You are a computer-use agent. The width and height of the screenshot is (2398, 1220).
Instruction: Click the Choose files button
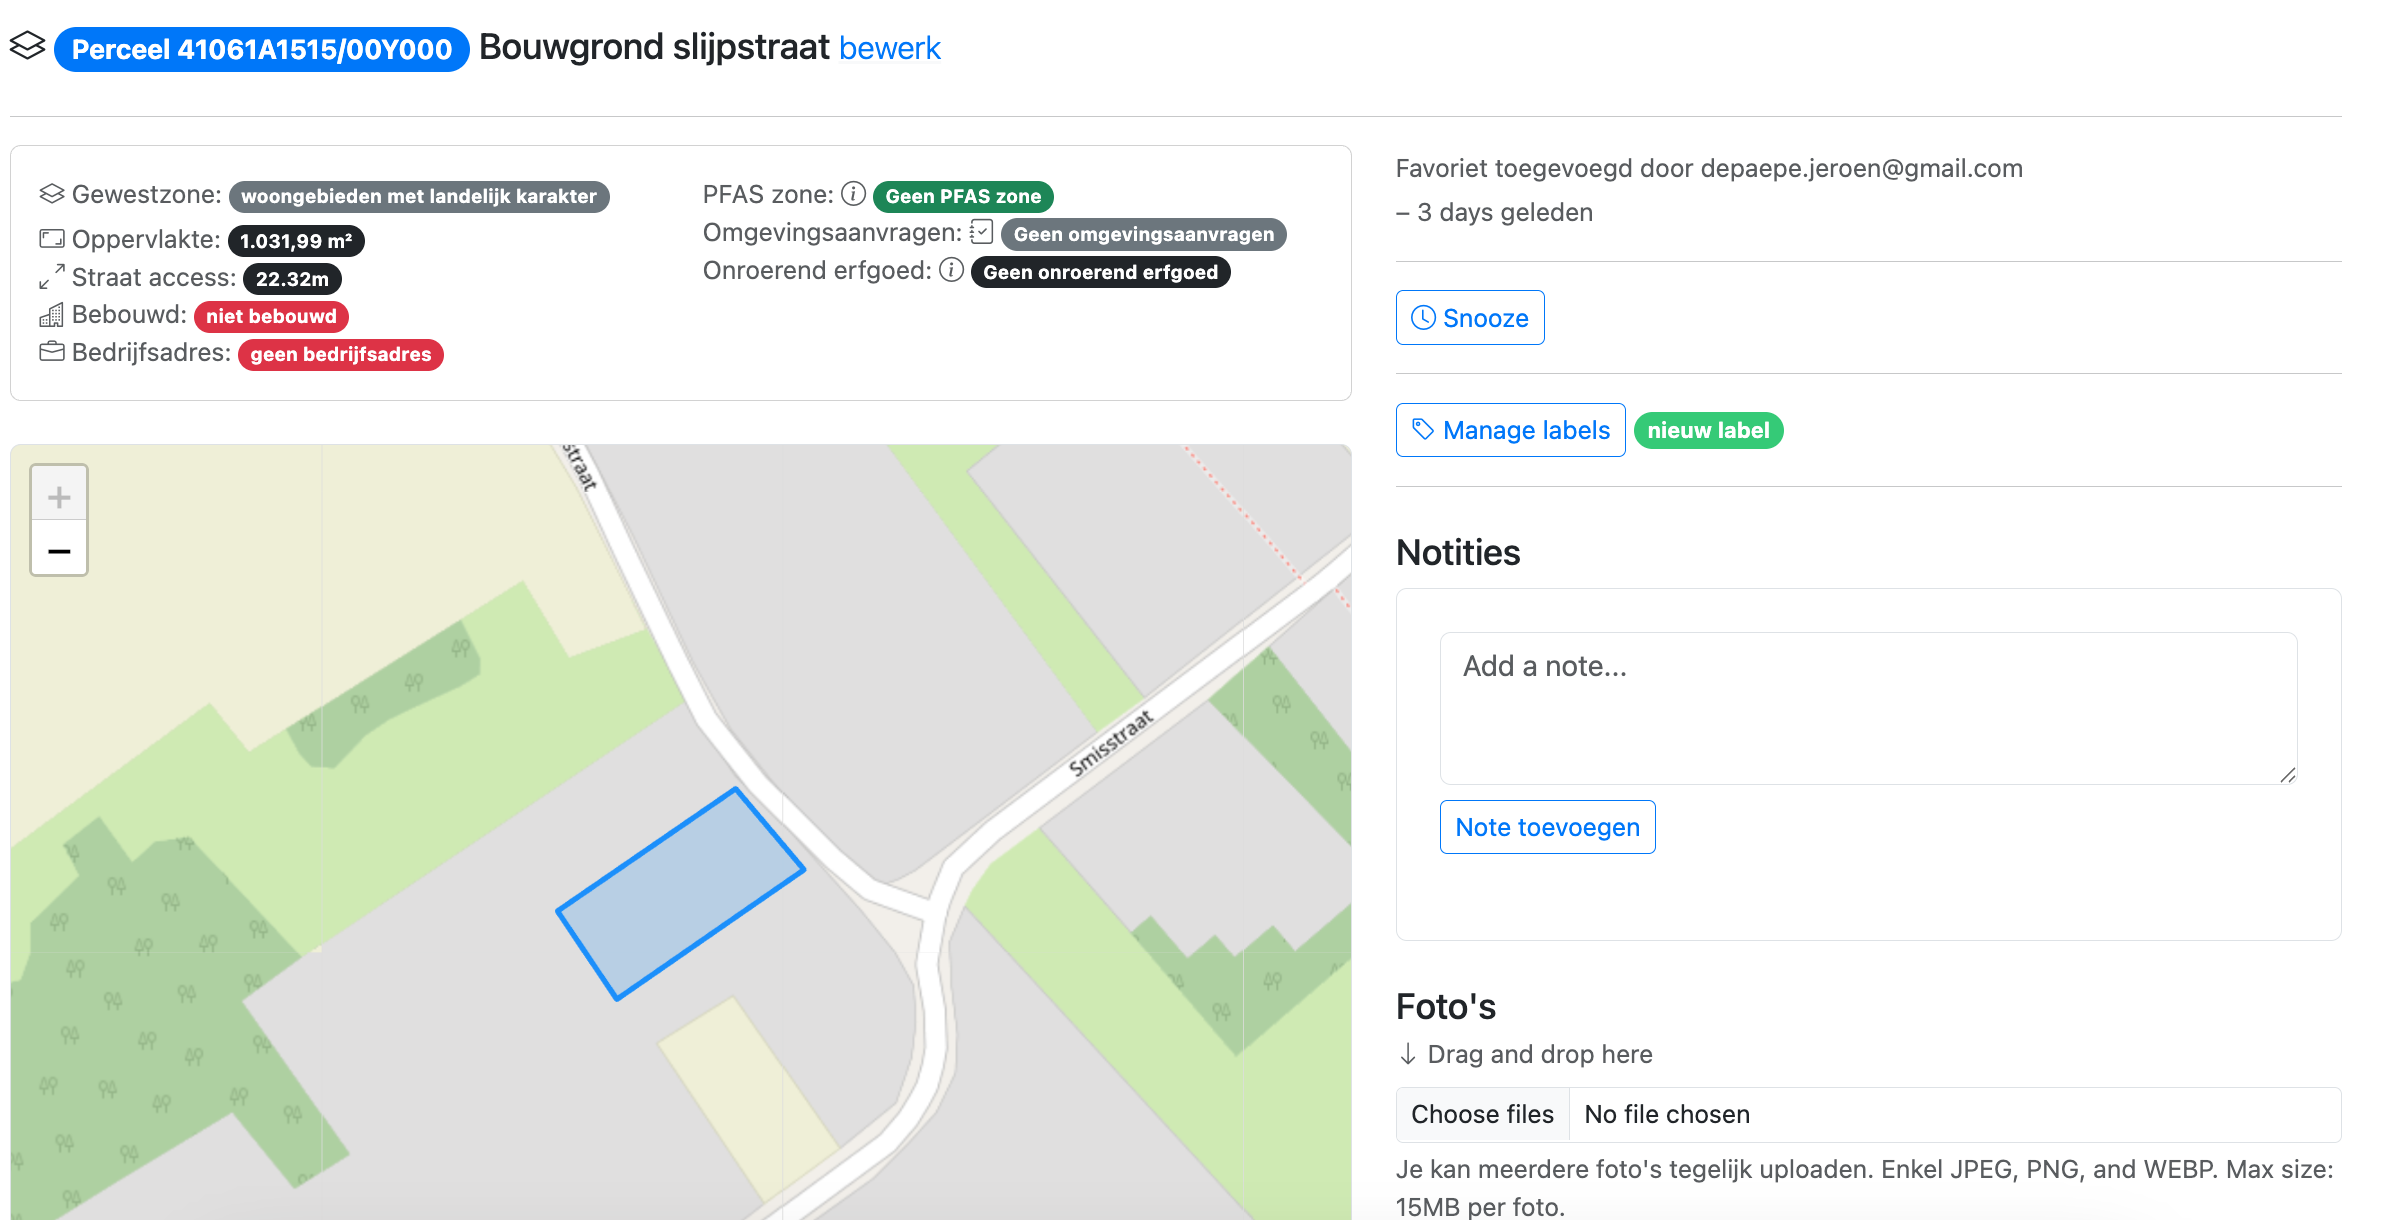(1482, 1114)
